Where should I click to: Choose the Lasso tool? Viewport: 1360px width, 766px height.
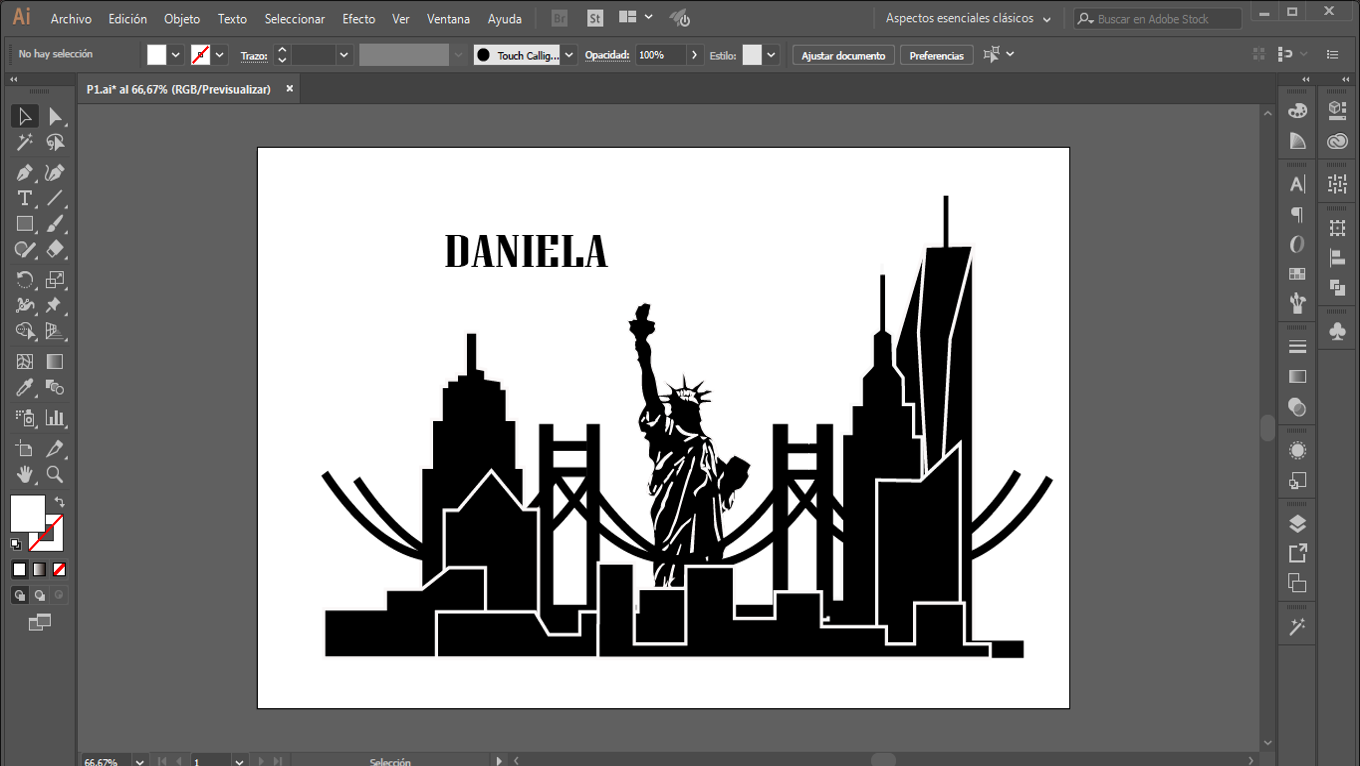pyautogui.click(x=55, y=143)
